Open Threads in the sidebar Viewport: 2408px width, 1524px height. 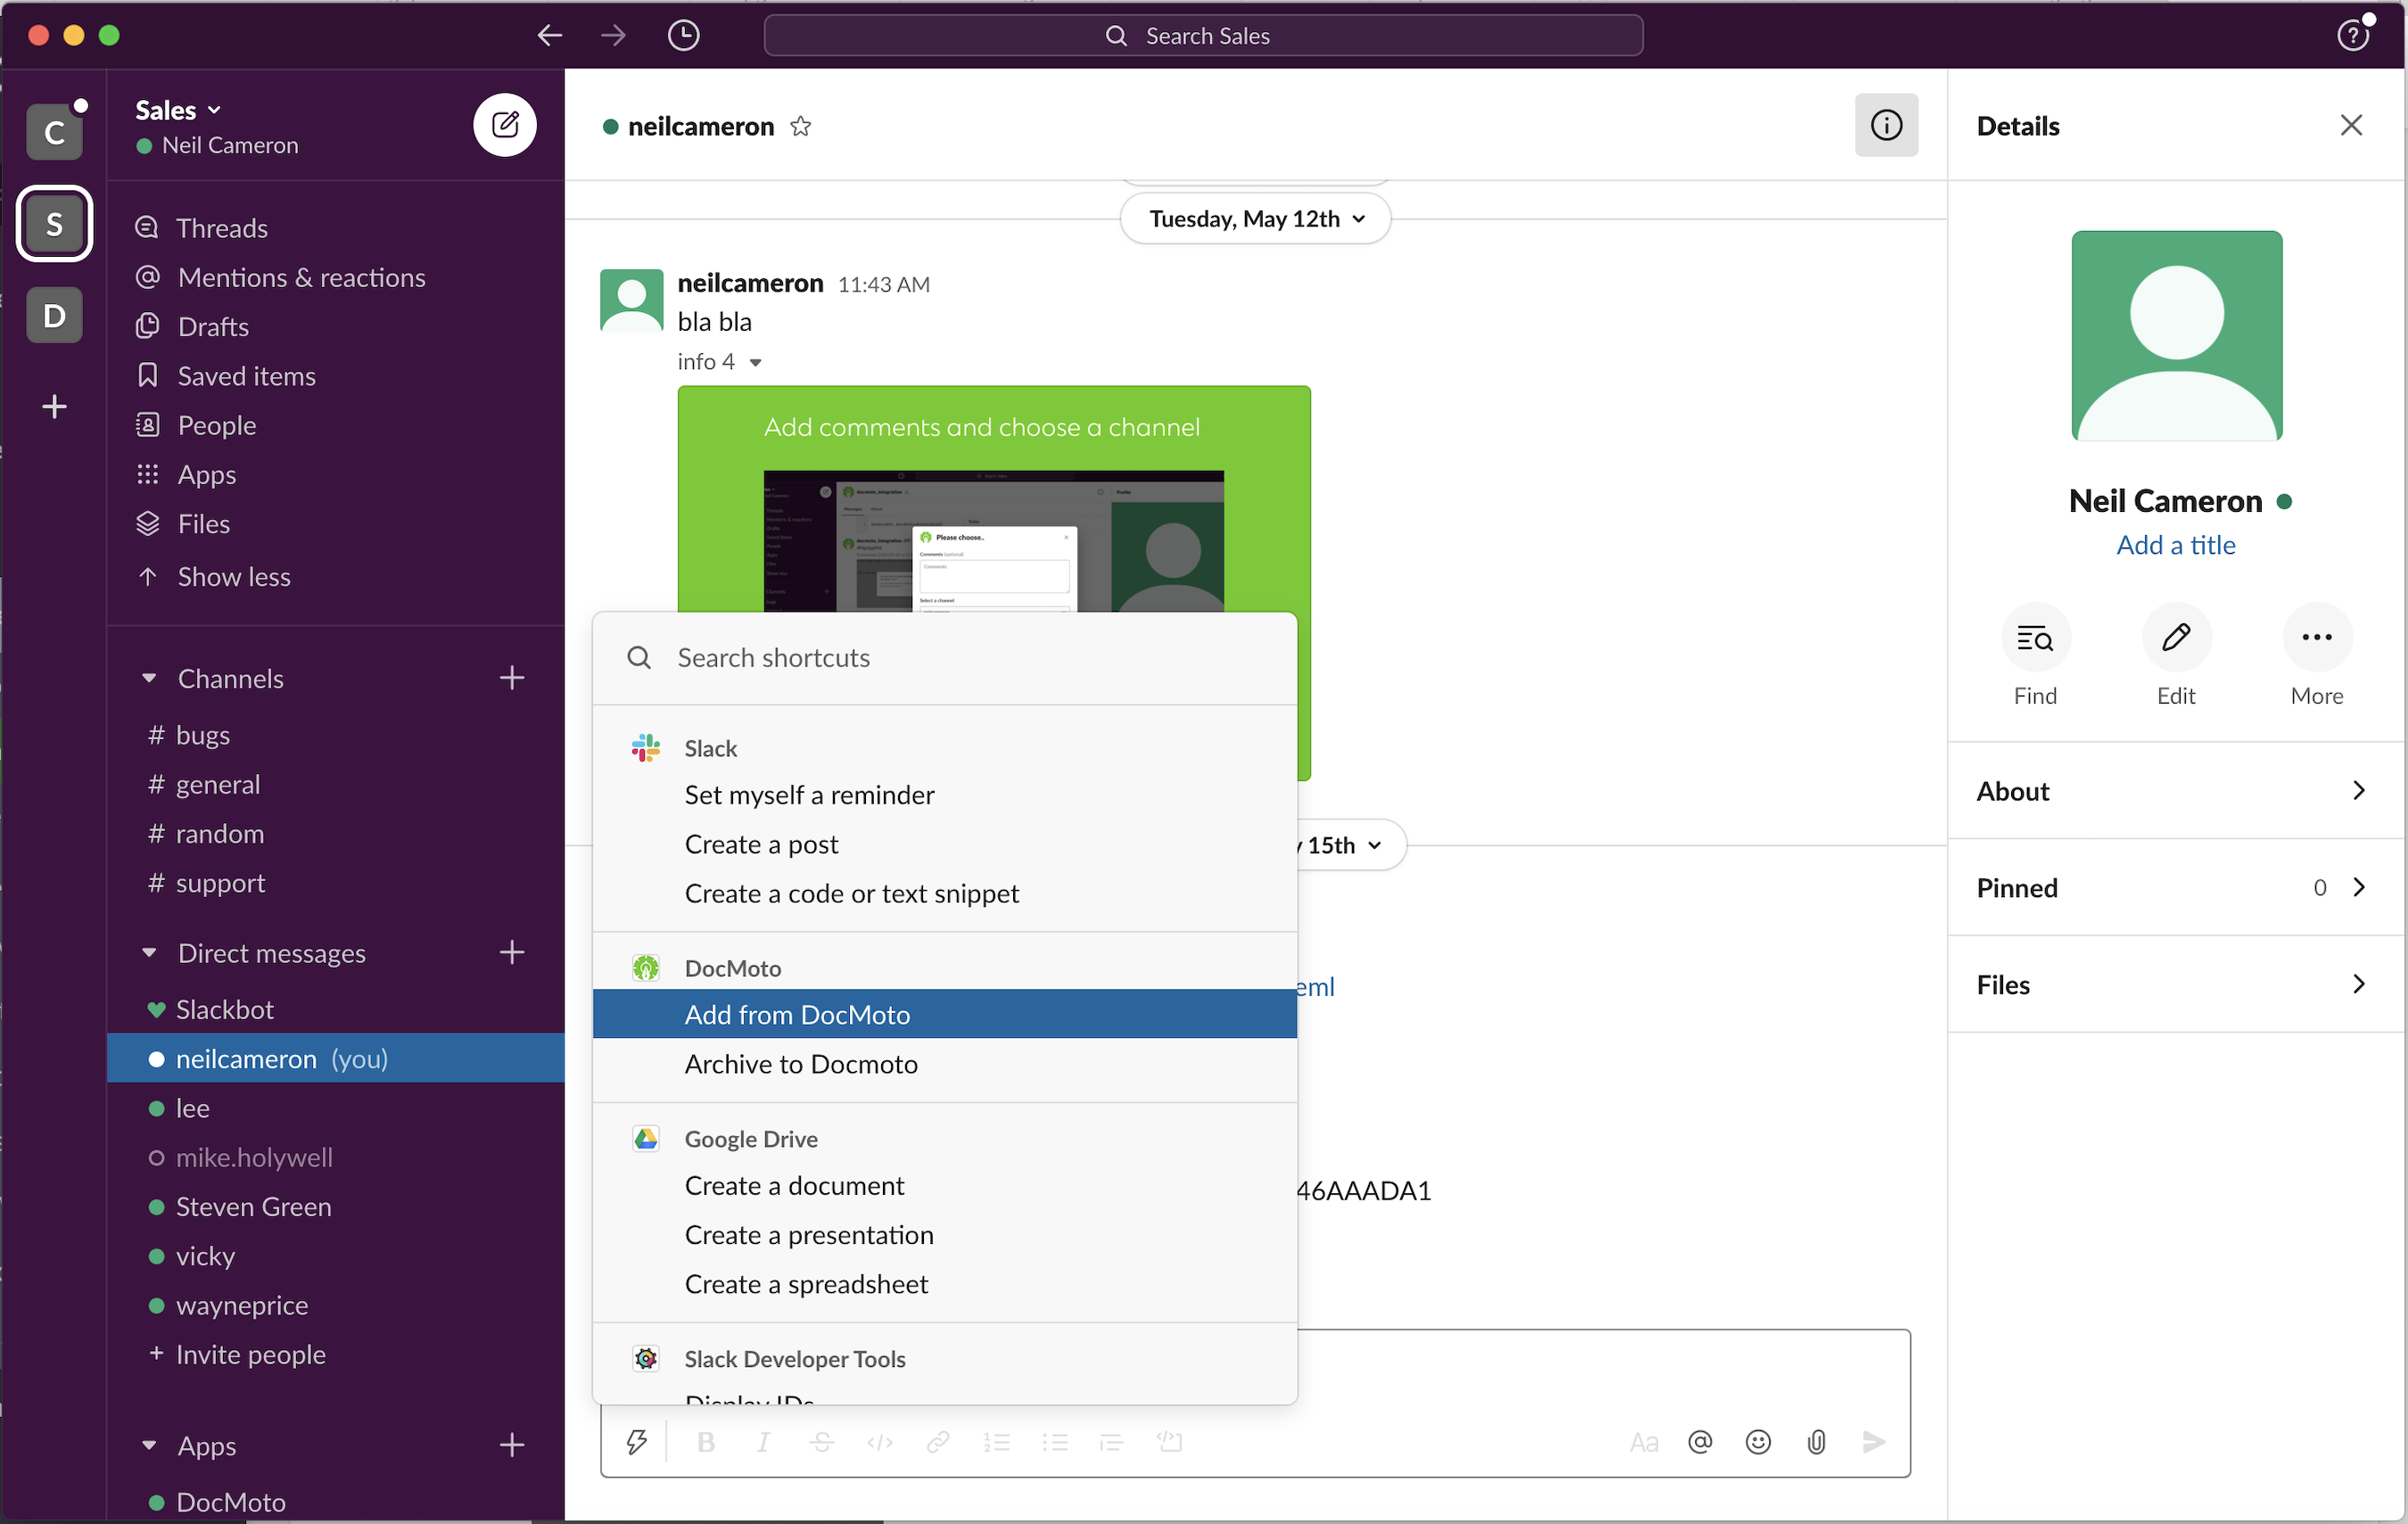tap(222, 228)
